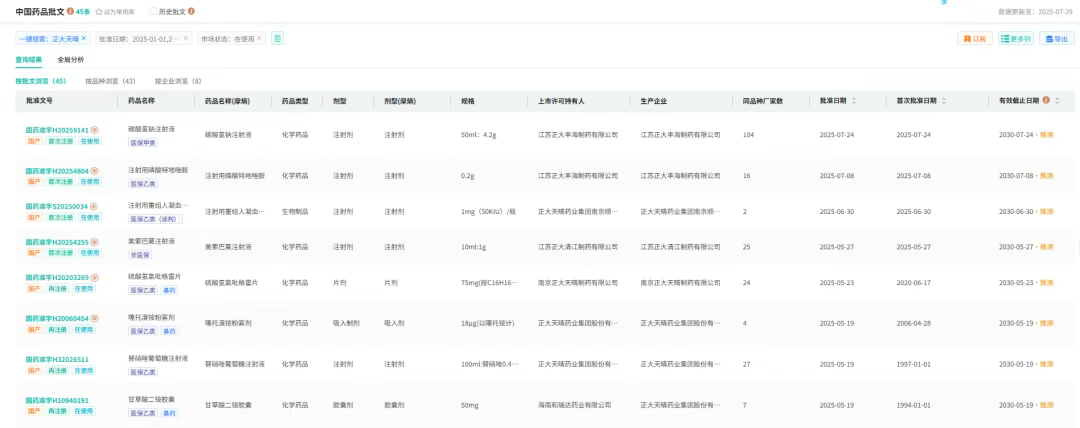Viewport: 1080px width, 428px height.
Task: Click the badge icon beside 国药准字H20258141
Action: point(95,130)
